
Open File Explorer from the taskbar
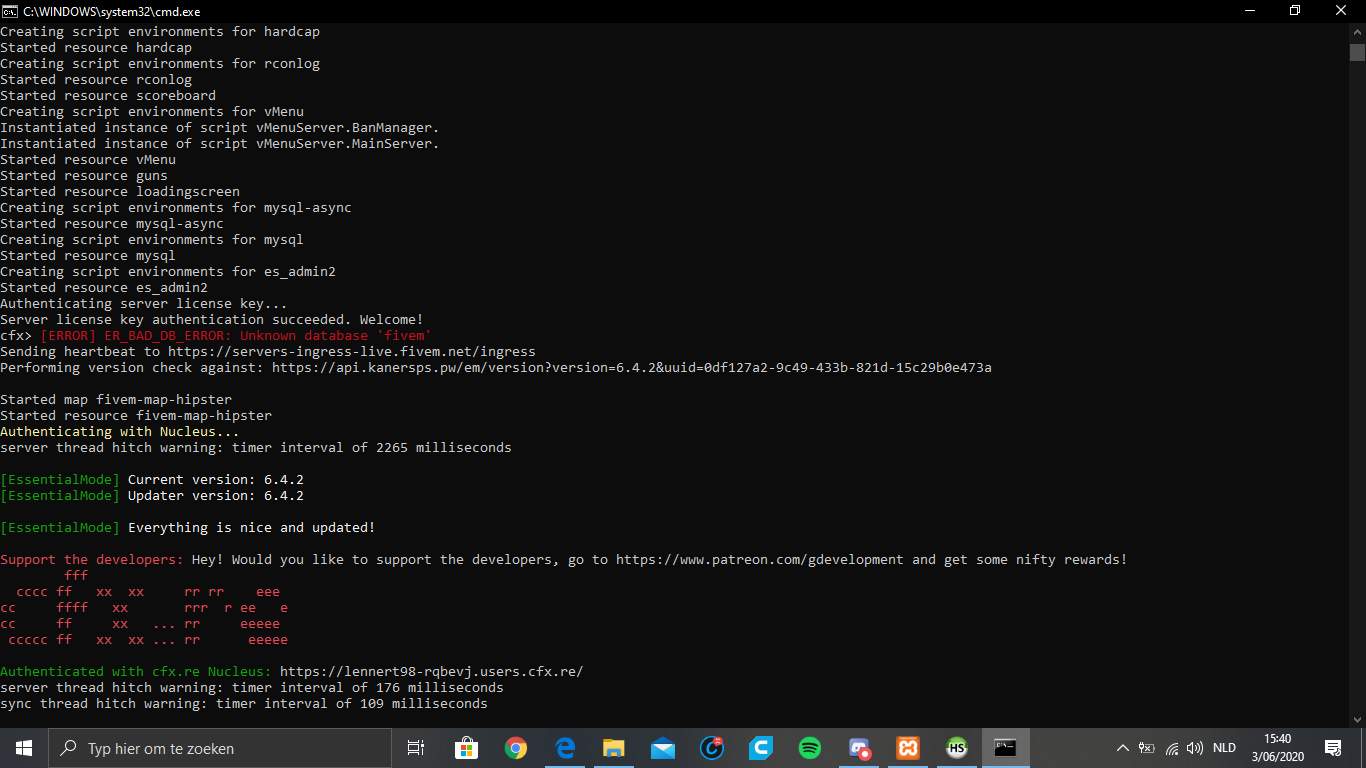click(x=614, y=748)
